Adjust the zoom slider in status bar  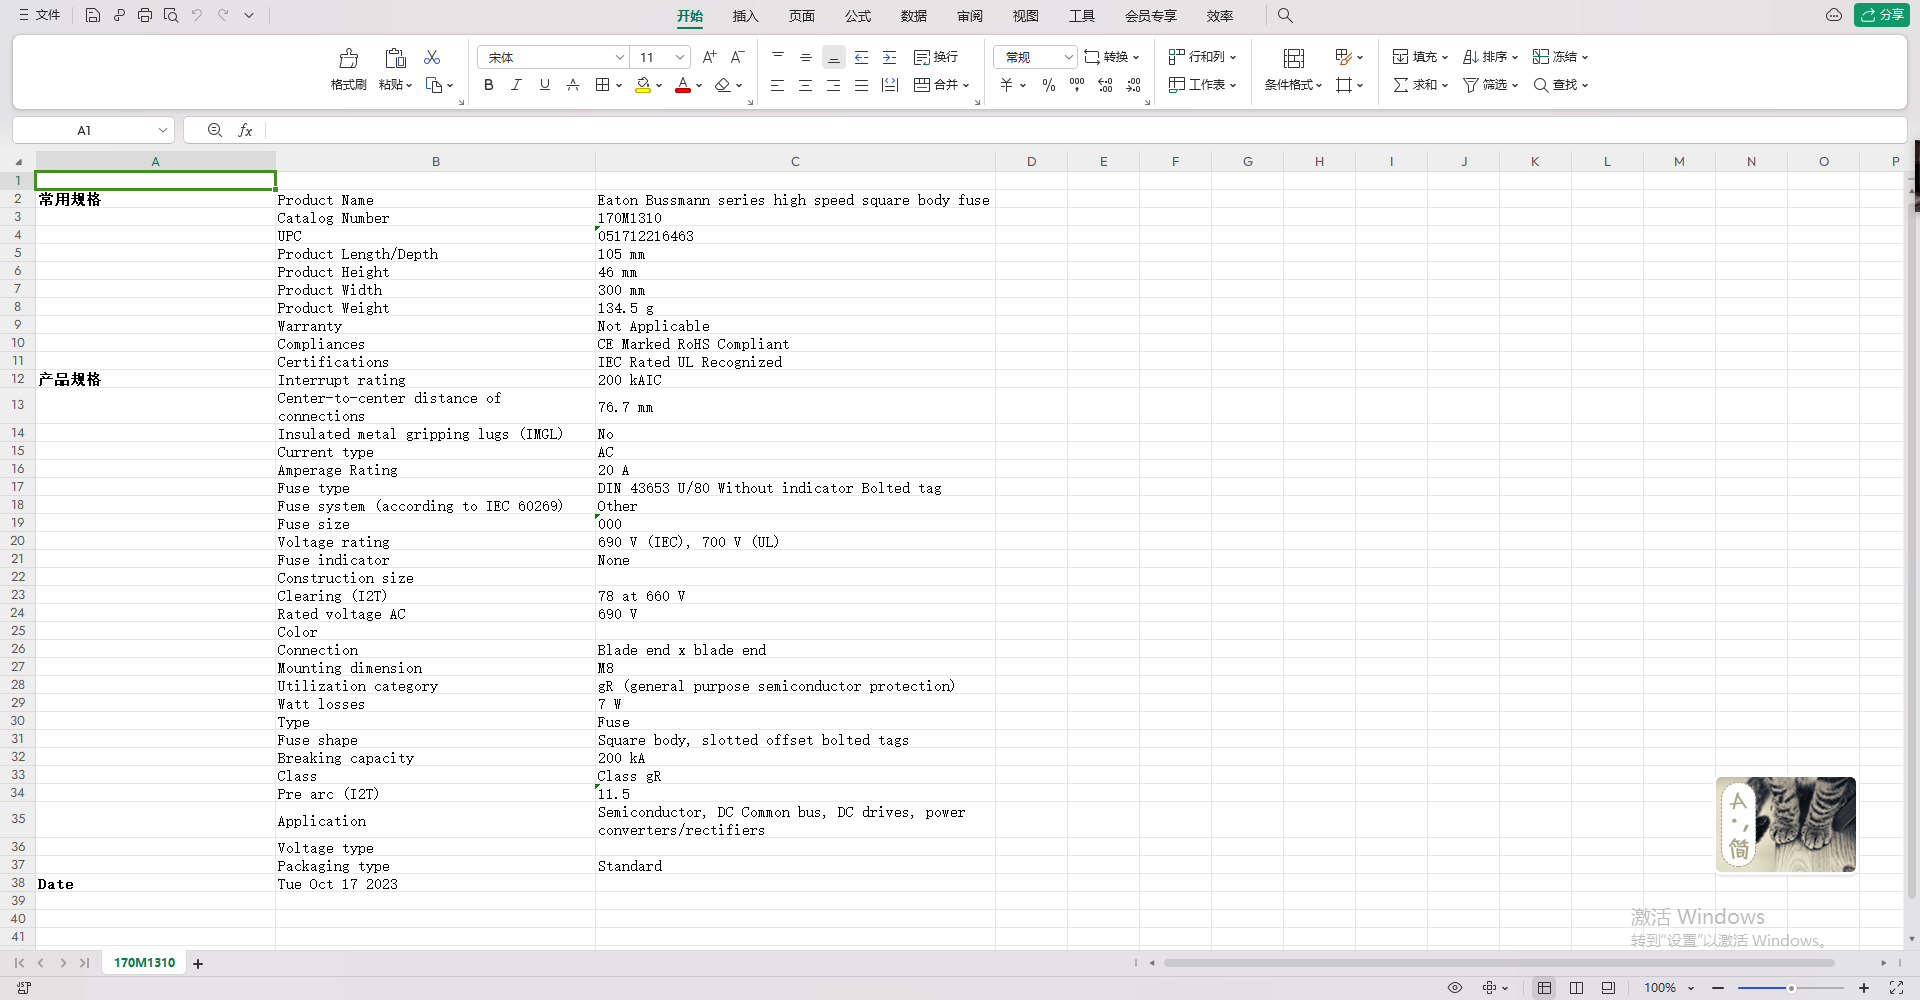(1790, 988)
